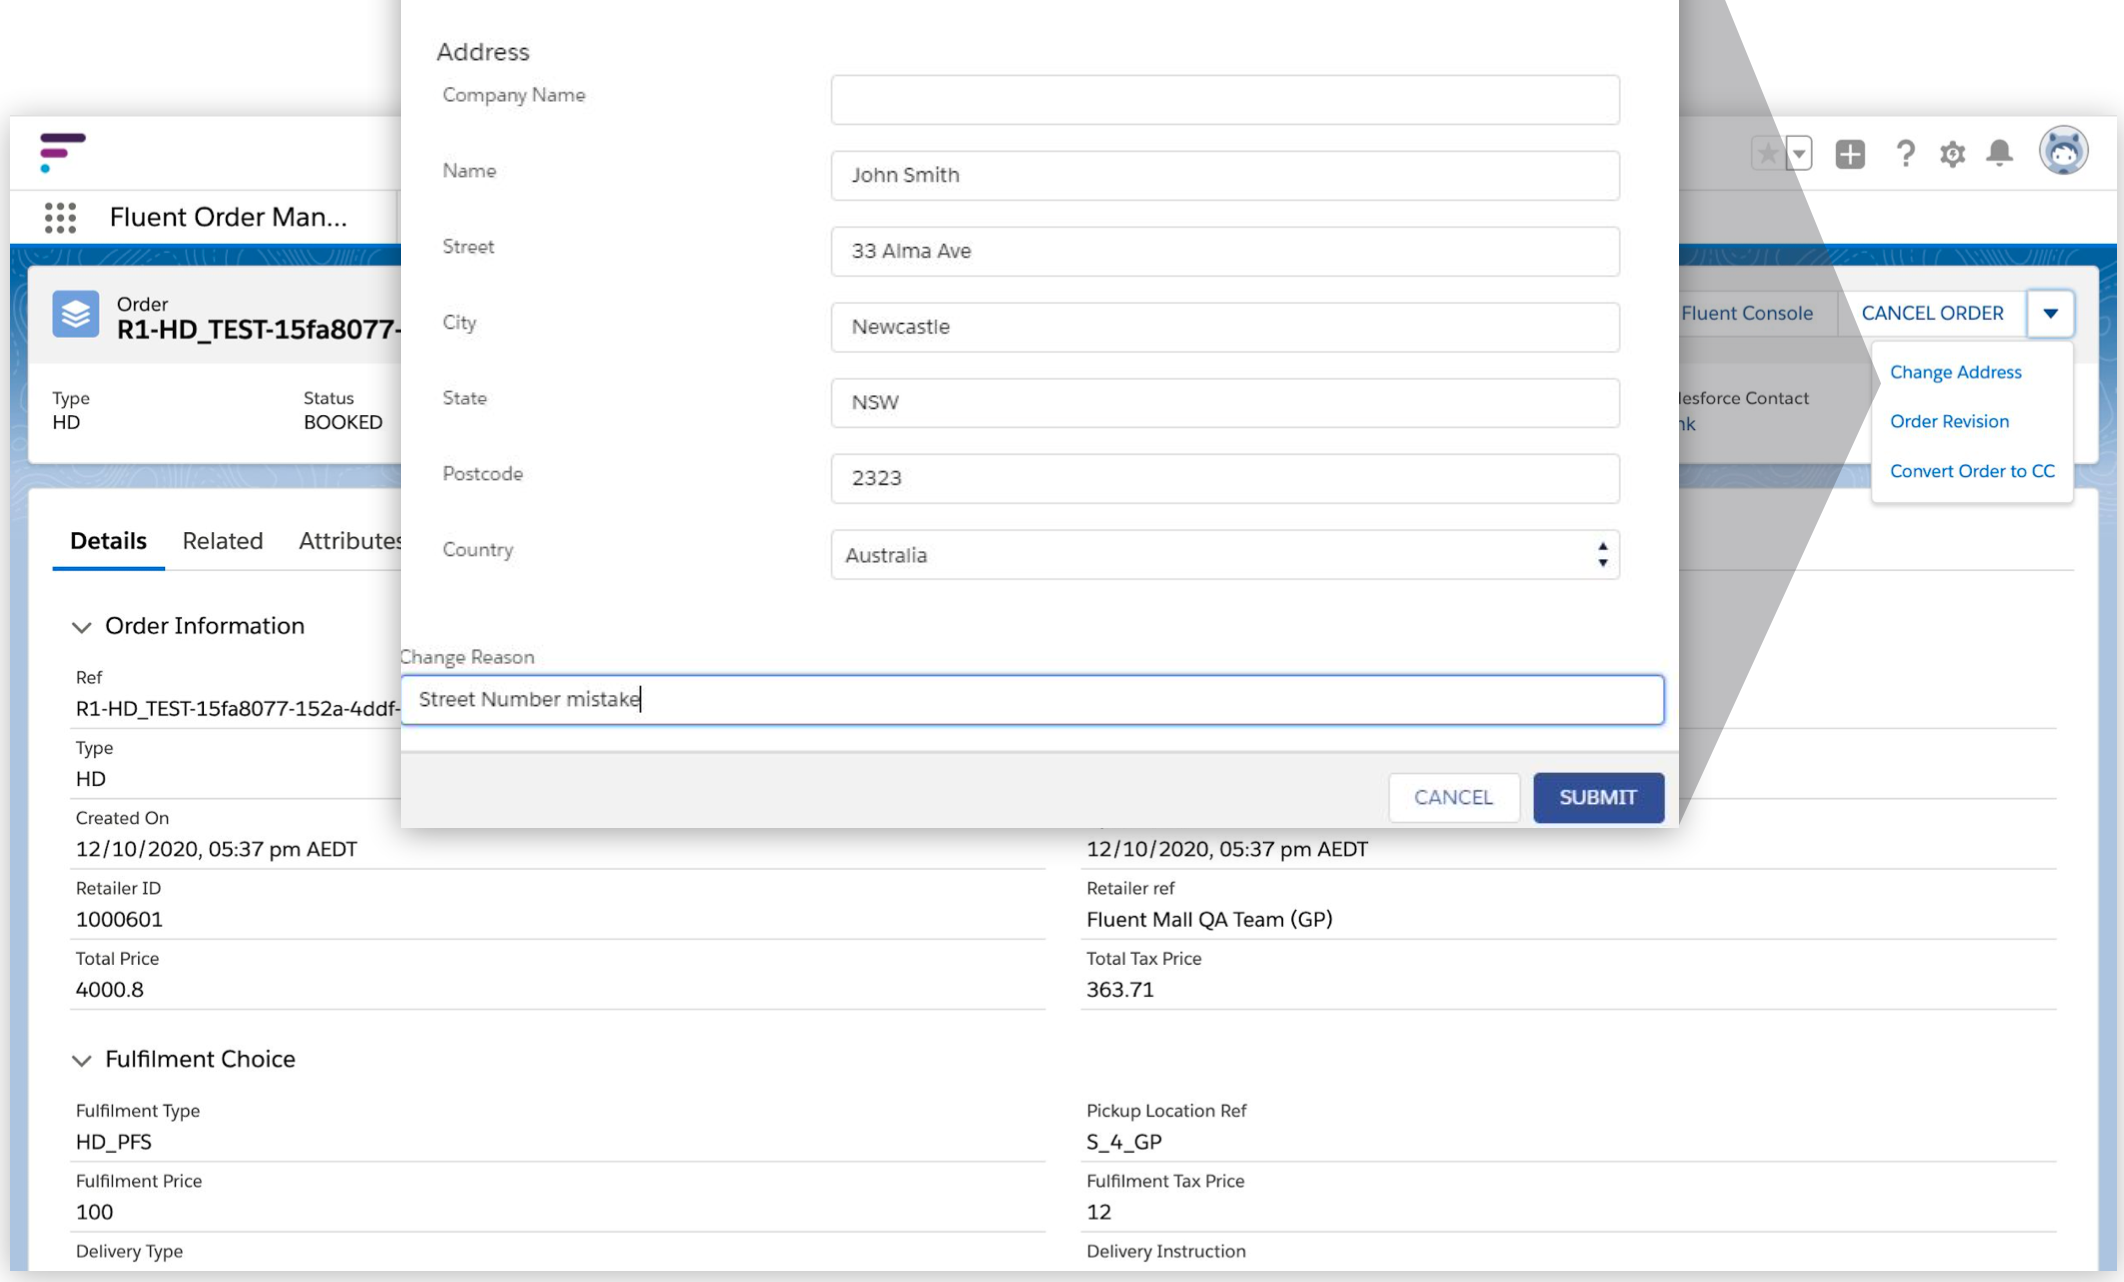Viewport: 2124px width, 1282px height.
Task: Select Change Address from the menu
Action: coord(1956,371)
